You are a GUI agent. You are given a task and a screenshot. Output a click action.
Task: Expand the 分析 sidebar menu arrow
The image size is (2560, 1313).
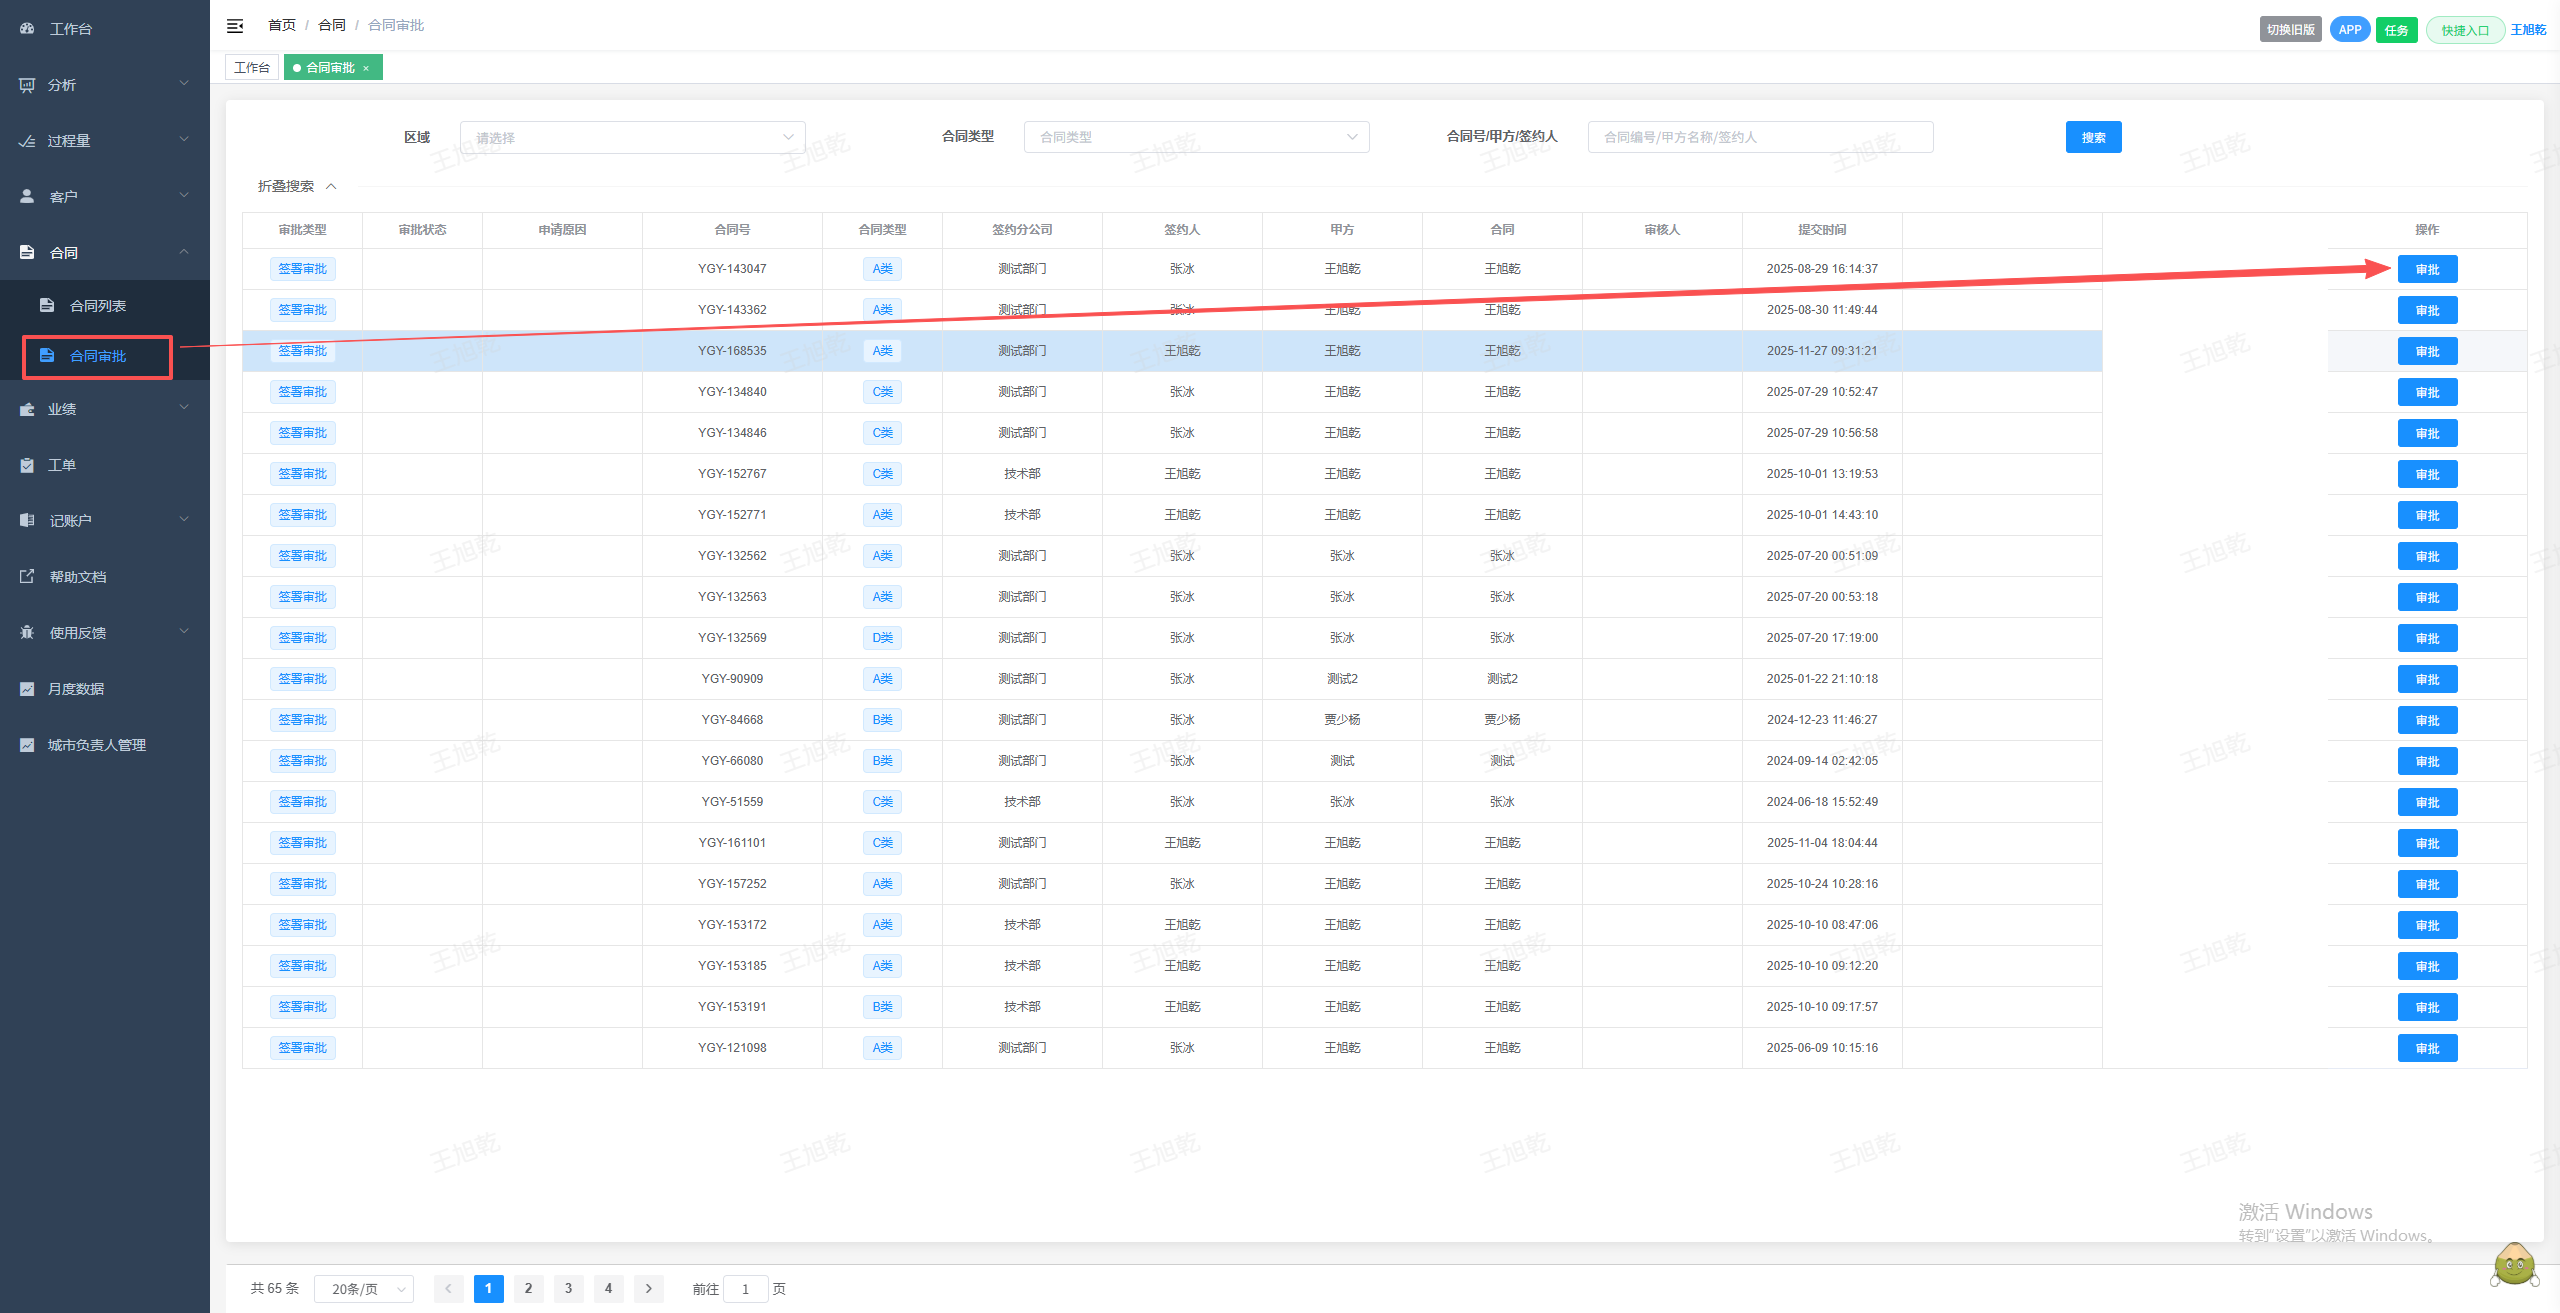(184, 84)
